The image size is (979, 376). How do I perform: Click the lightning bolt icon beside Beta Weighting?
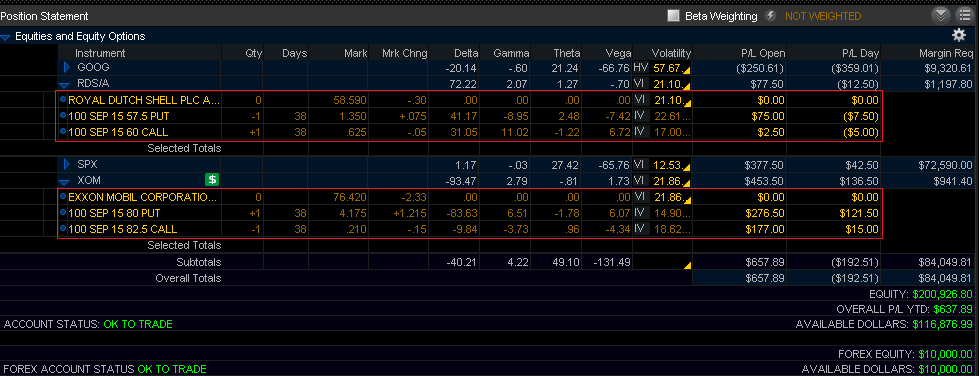(x=770, y=16)
